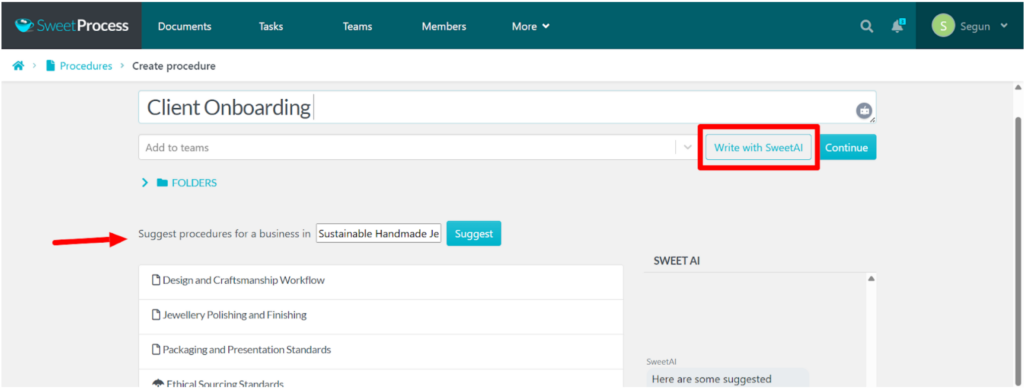Open the Add to teams dropdown arrow
This screenshot has height=390, width=1024.
coord(687,148)
